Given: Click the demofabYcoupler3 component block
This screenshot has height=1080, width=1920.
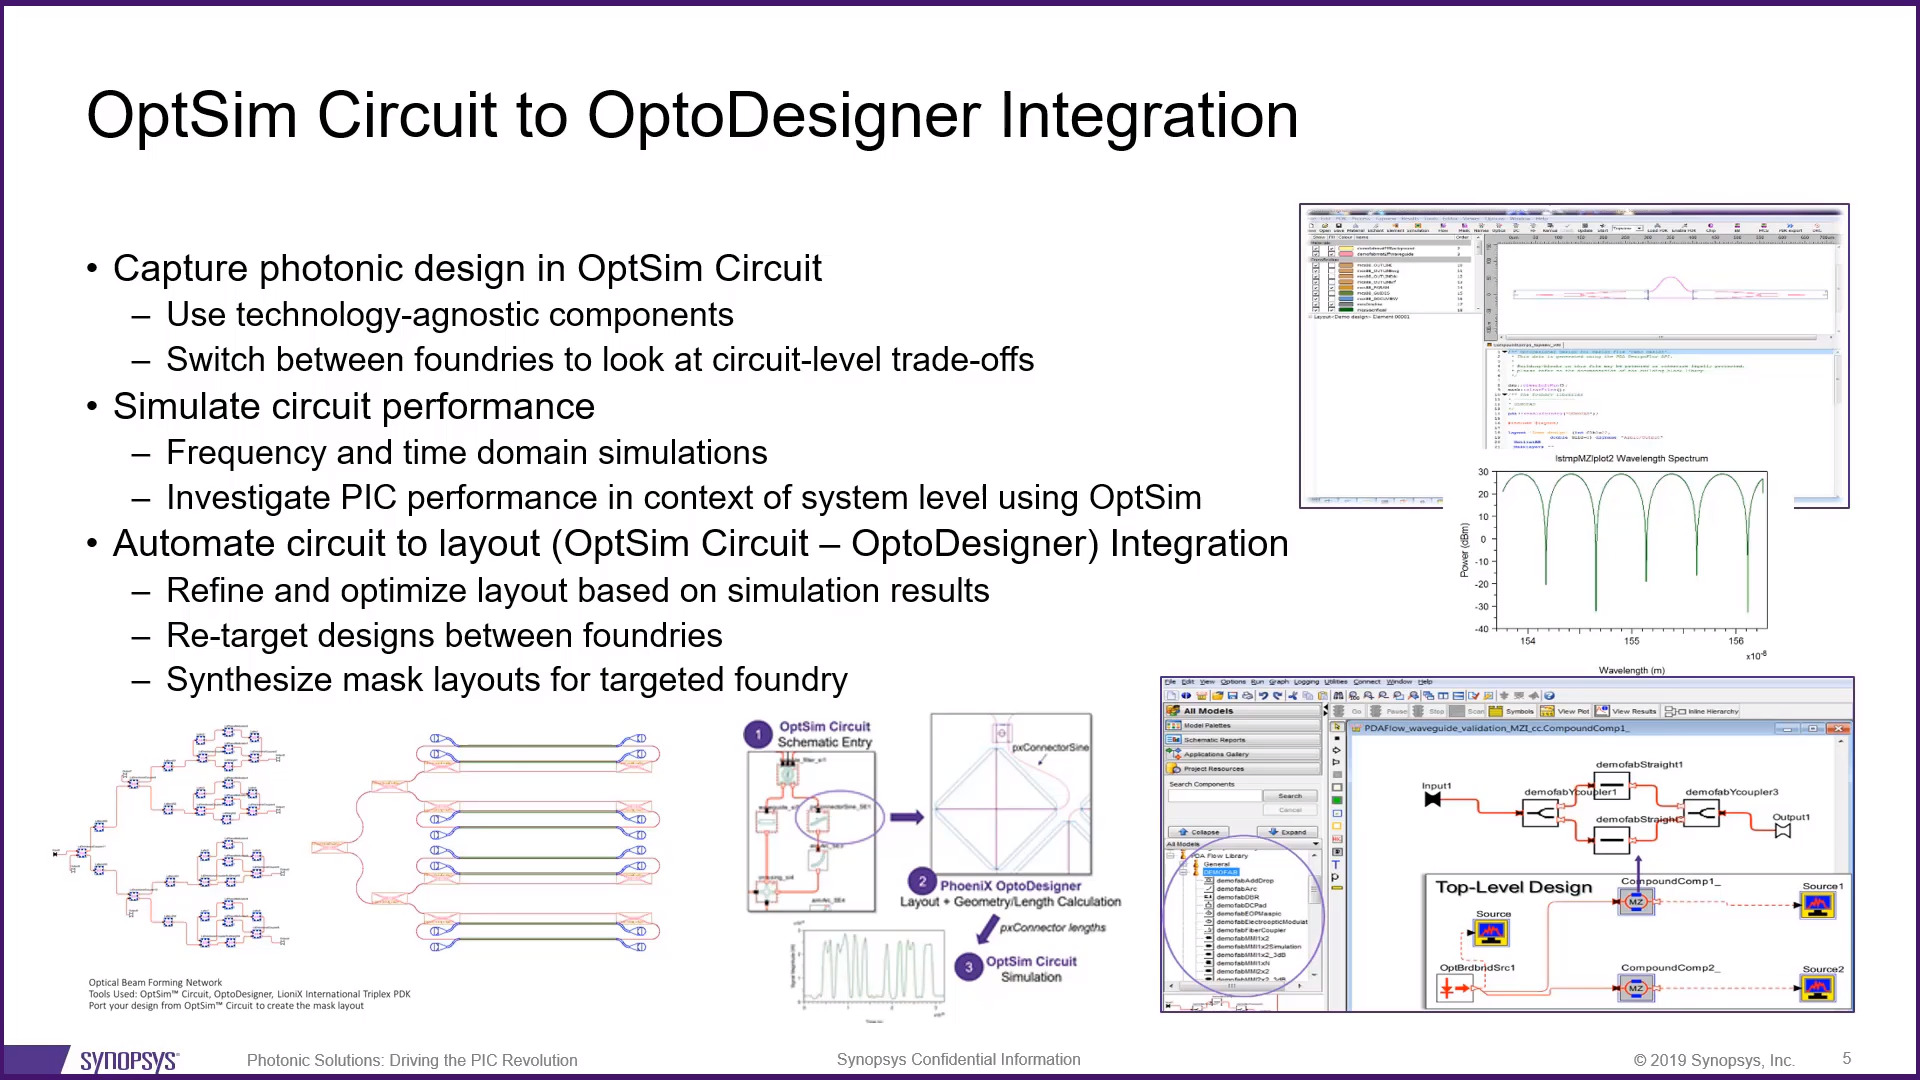Looking at the screenshot, I should click(x=1701, y=813).
